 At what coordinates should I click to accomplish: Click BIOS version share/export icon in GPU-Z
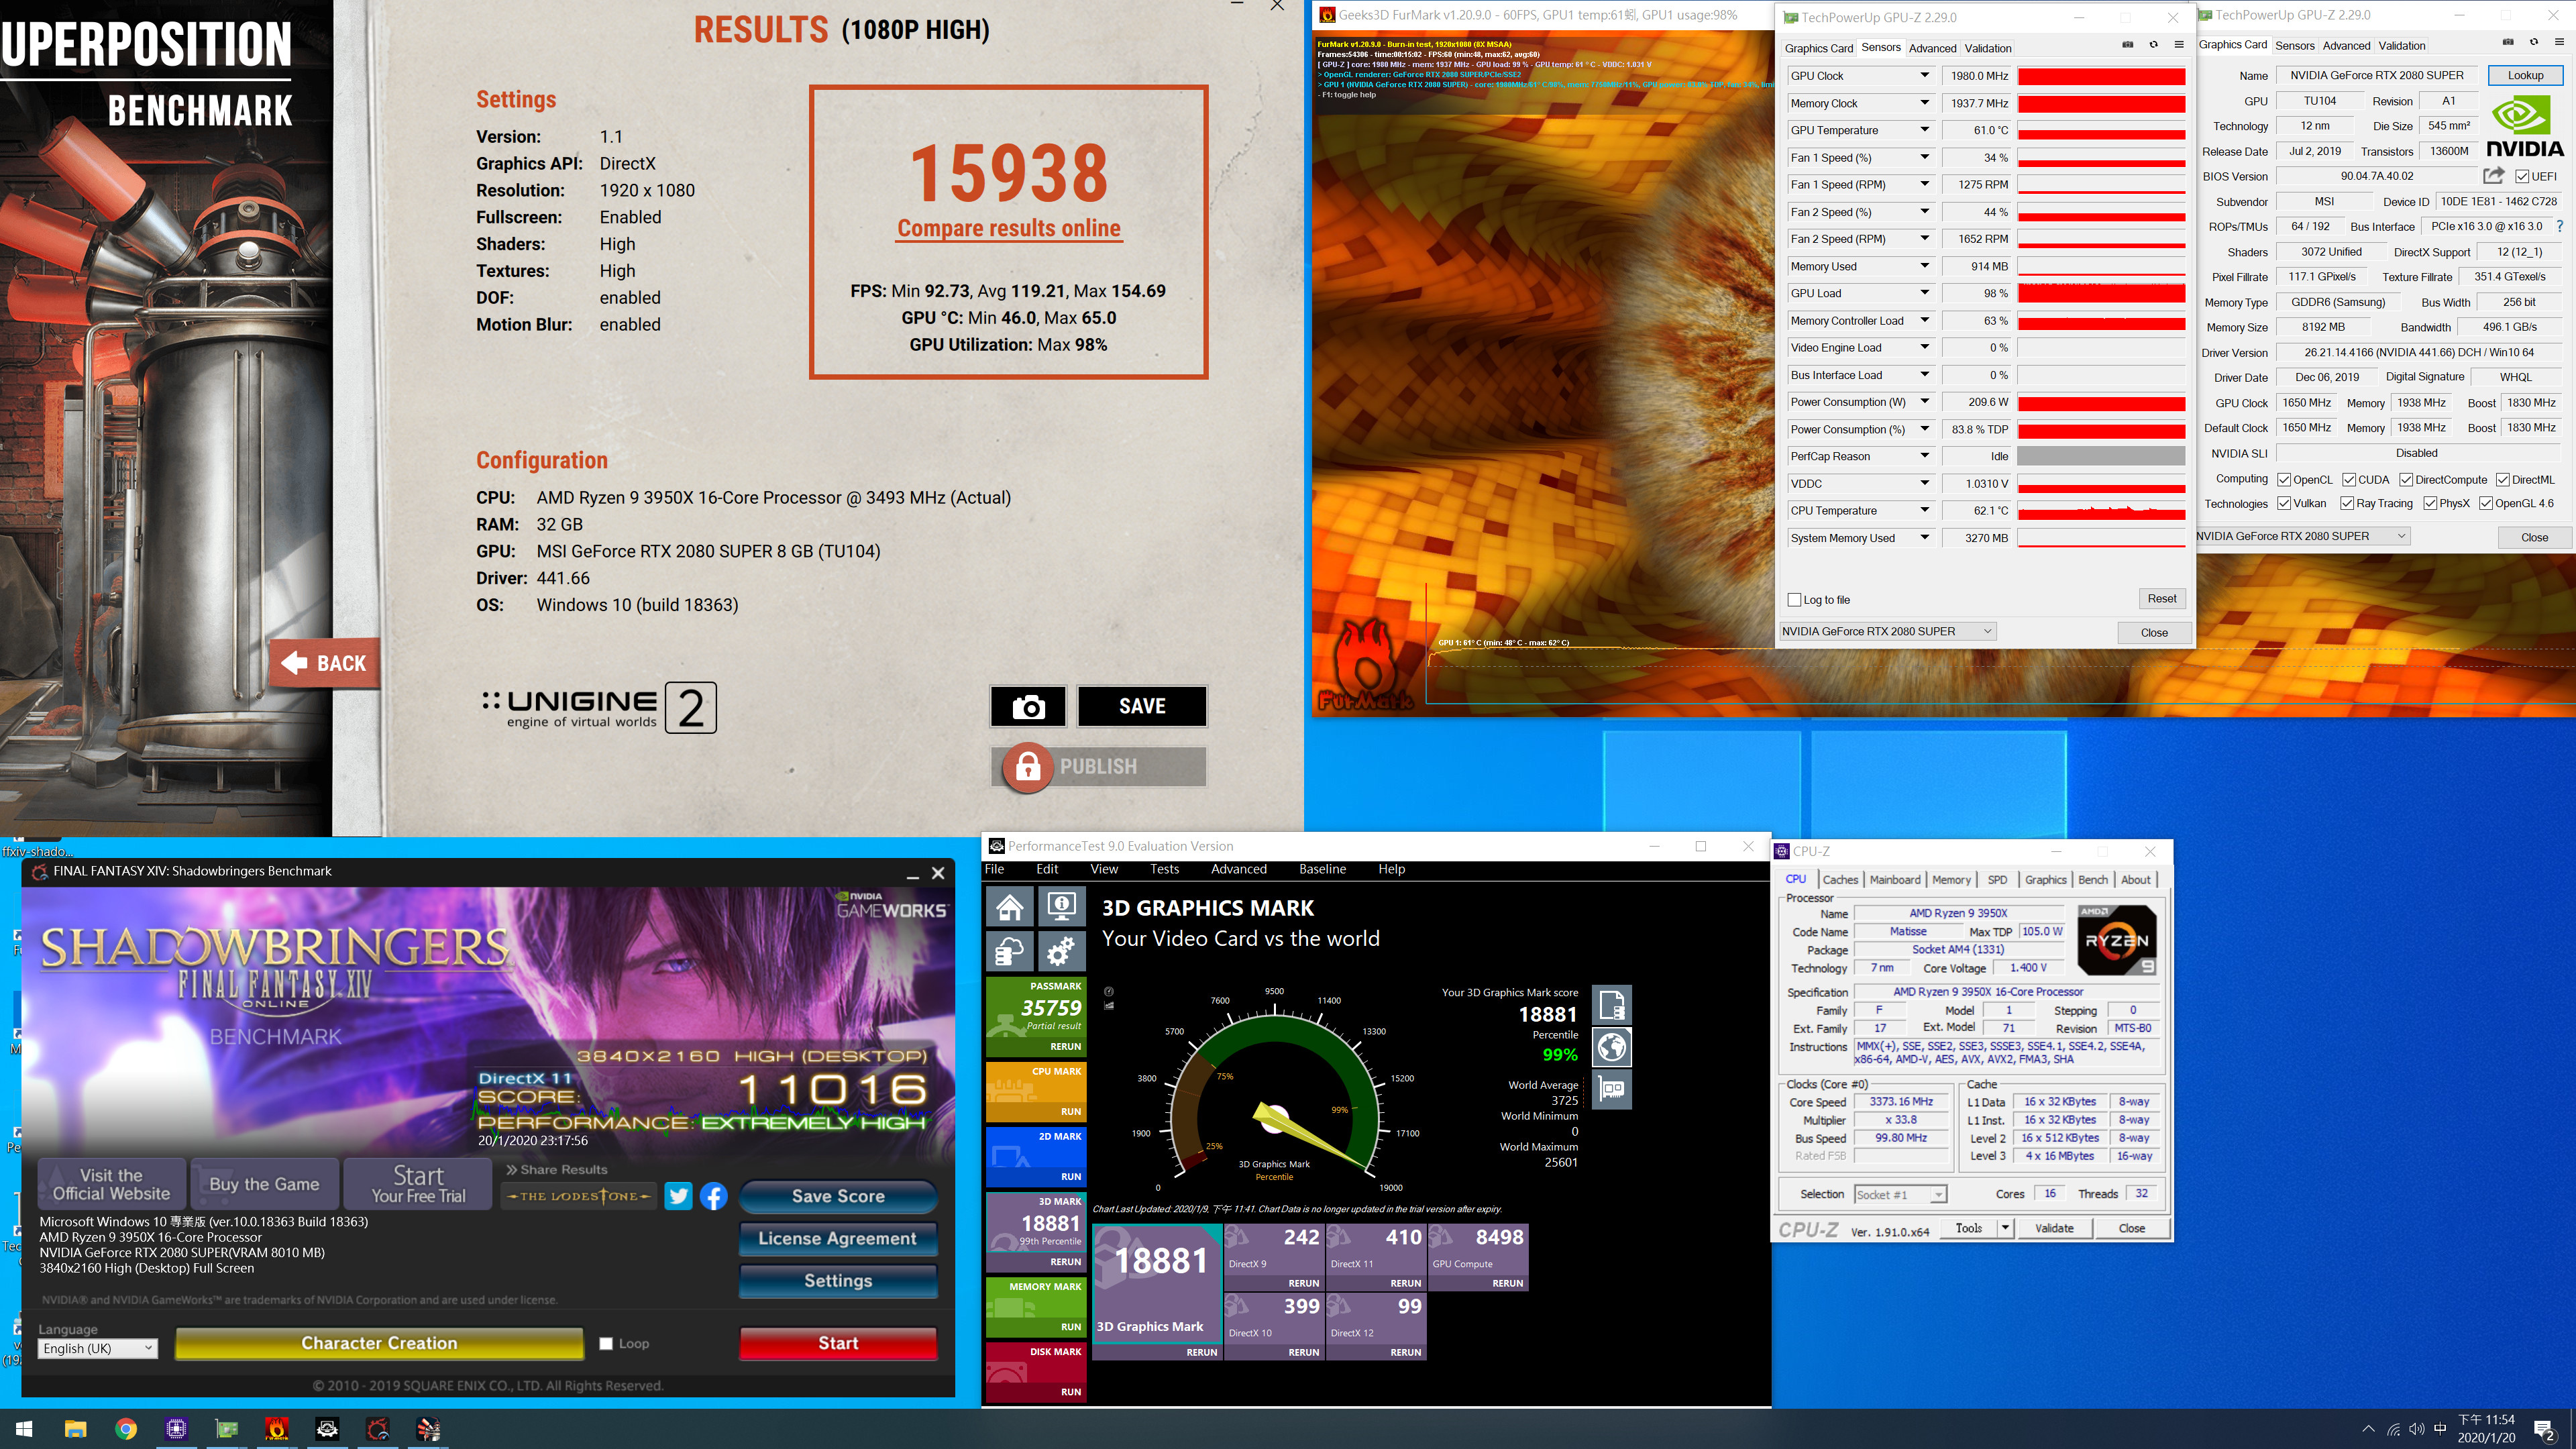click(x=2494, y=176)
